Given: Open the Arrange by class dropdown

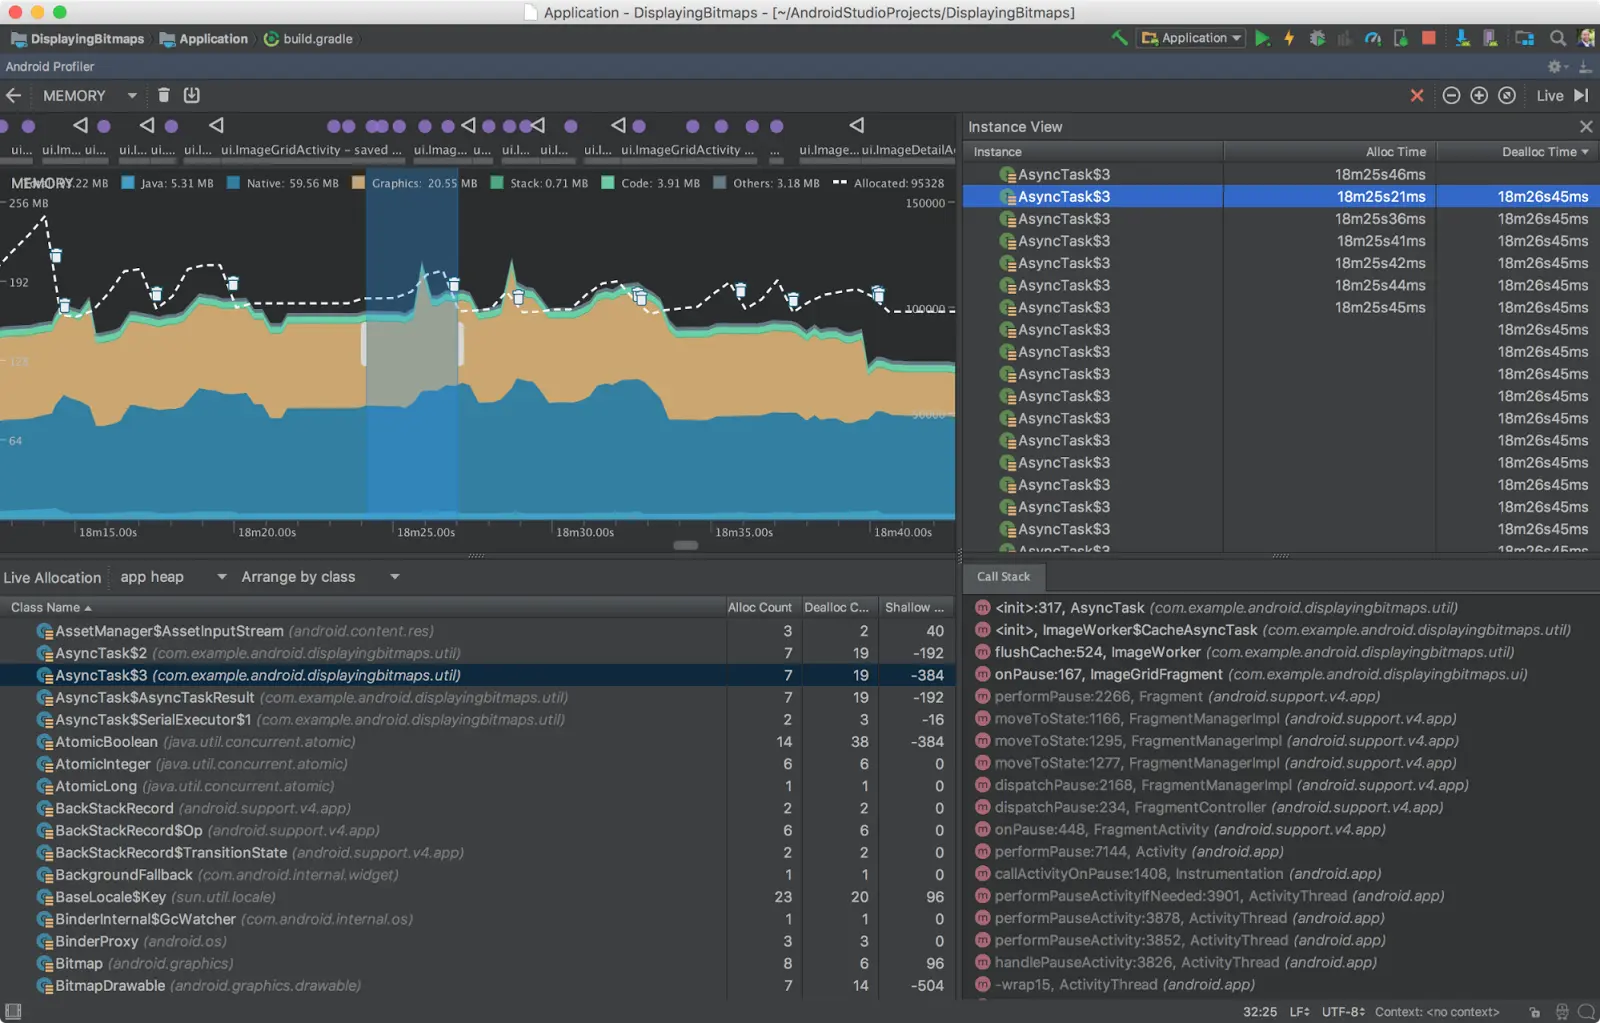Looking at the screenshot, I should coord(319,577).
